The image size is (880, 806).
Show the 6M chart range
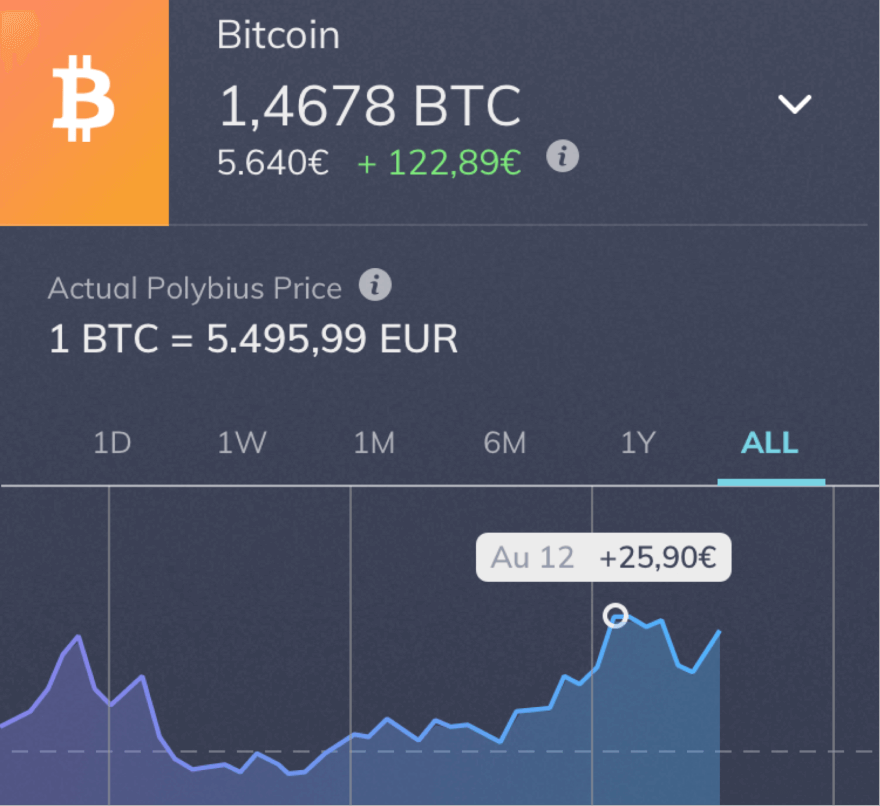click(x=505, y=443)
